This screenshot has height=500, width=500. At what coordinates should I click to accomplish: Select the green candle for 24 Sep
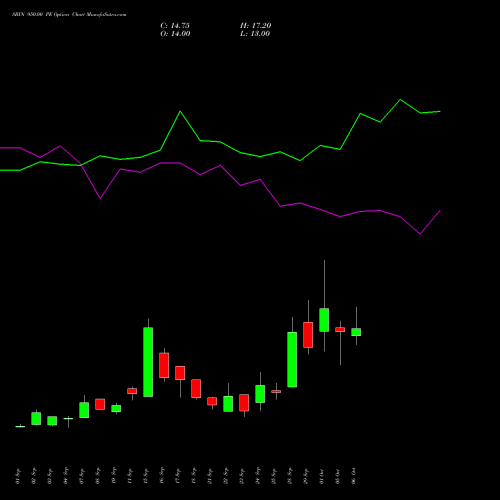click(x=260, y=394)
